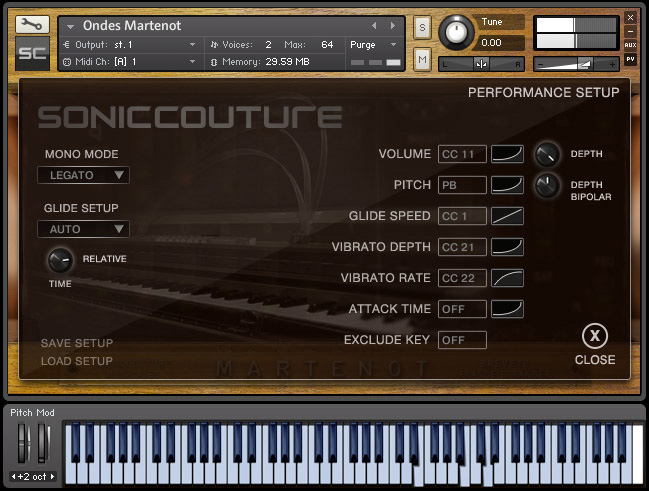Click the Memory chip icon
Image resolution: width=649 pixels, height=491 pixels.
pyautogui.click(x=214, y=62)
